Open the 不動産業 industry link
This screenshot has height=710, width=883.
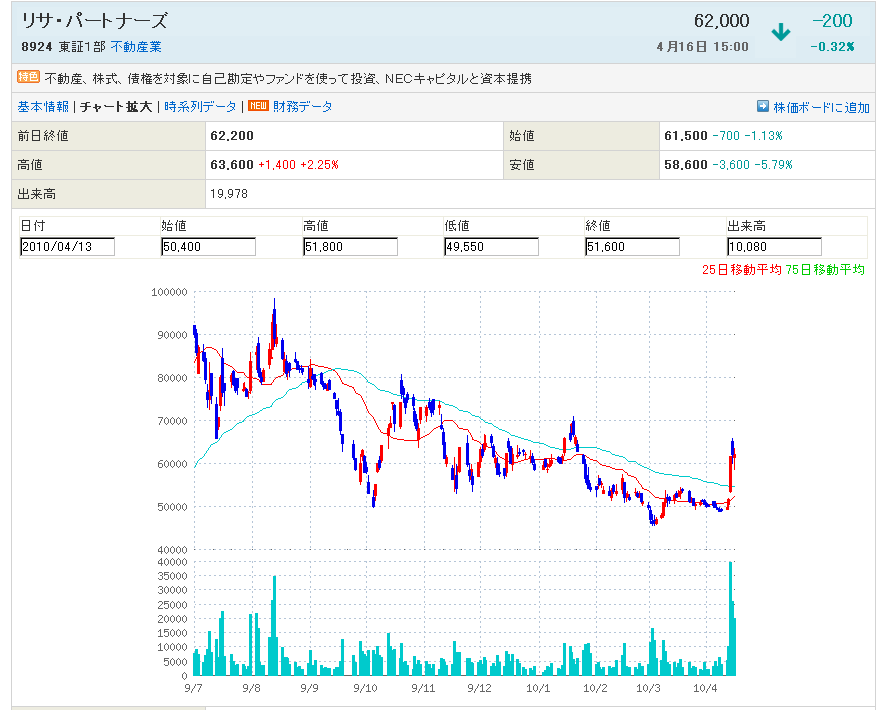136,47
